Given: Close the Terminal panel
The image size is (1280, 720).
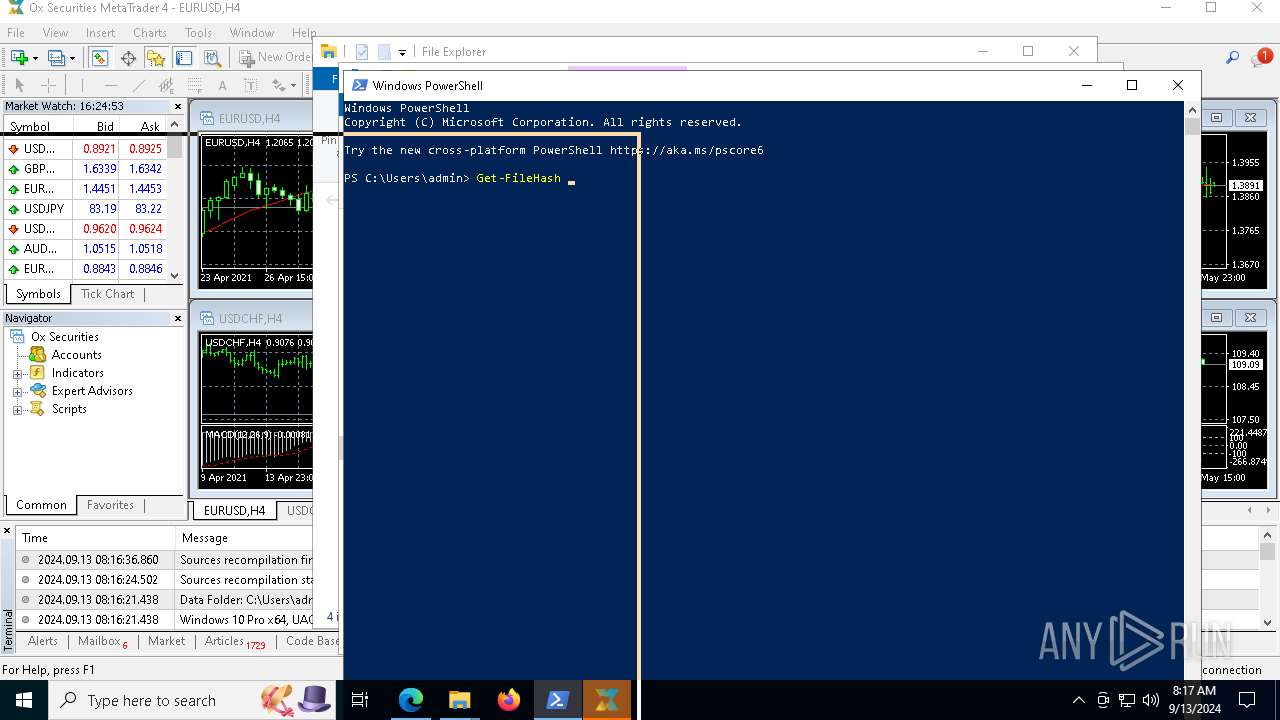Looking at the screenshot, I should pos(7,531).
